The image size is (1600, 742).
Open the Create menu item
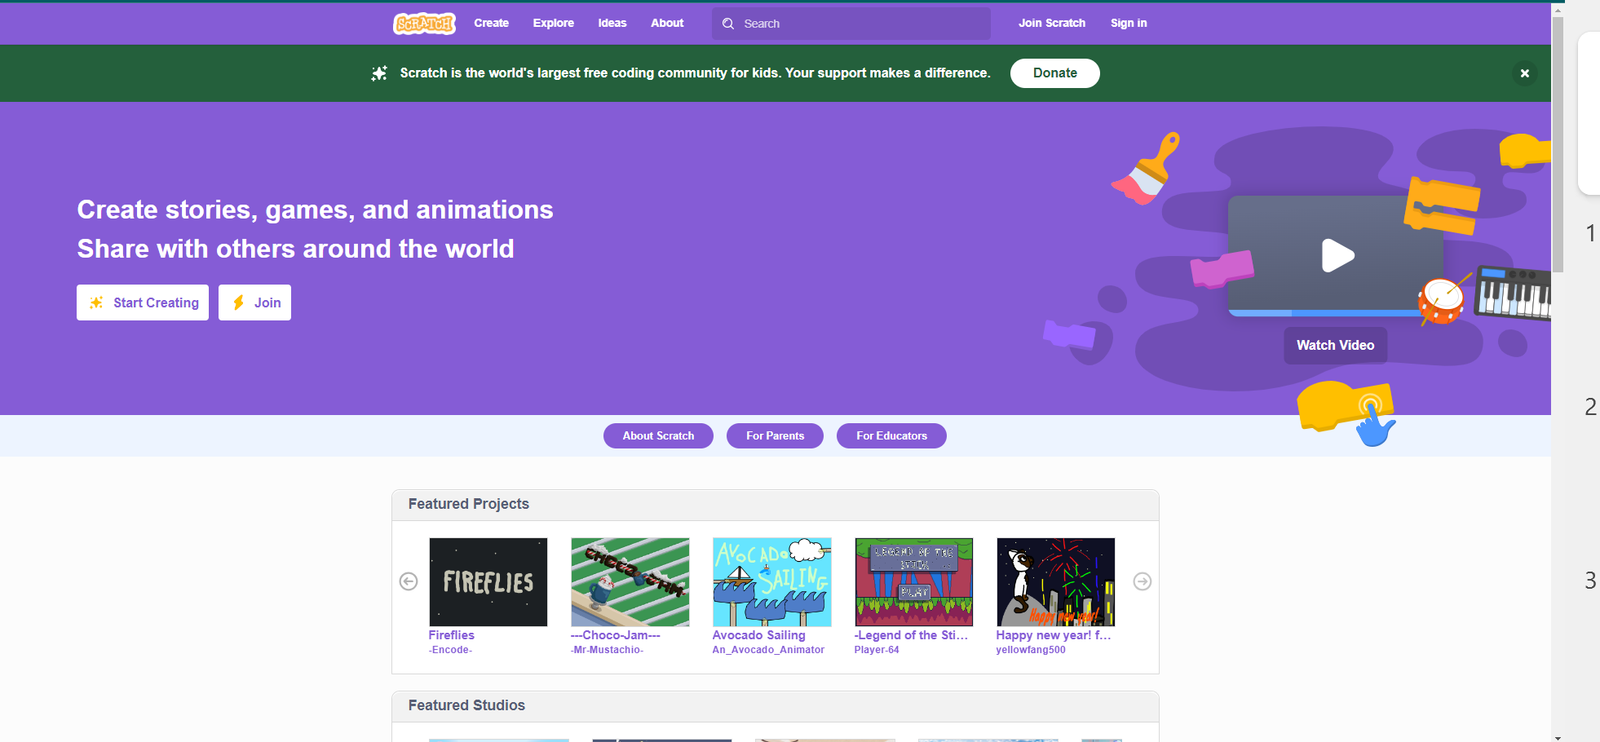pyautogui.click(x=491, y=23)
